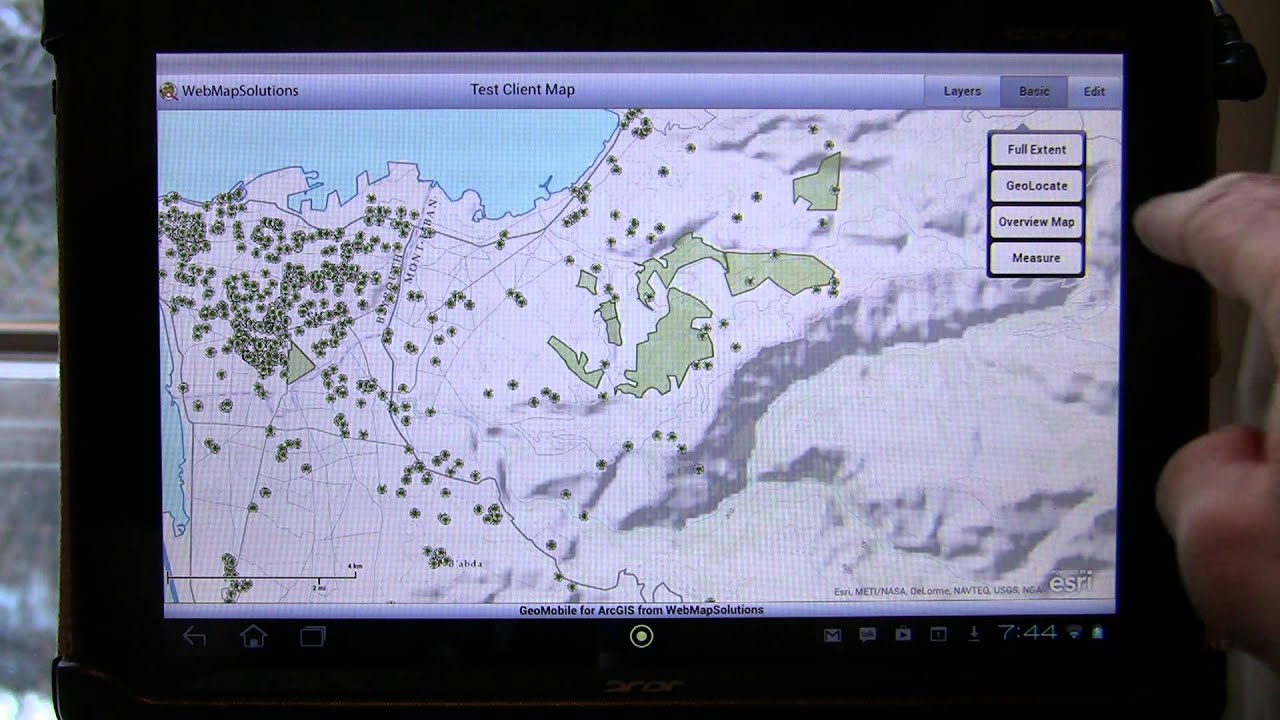Tap the Android back arrow
The height and width of the screenshot is (720, 1280).
click(194, 636)
